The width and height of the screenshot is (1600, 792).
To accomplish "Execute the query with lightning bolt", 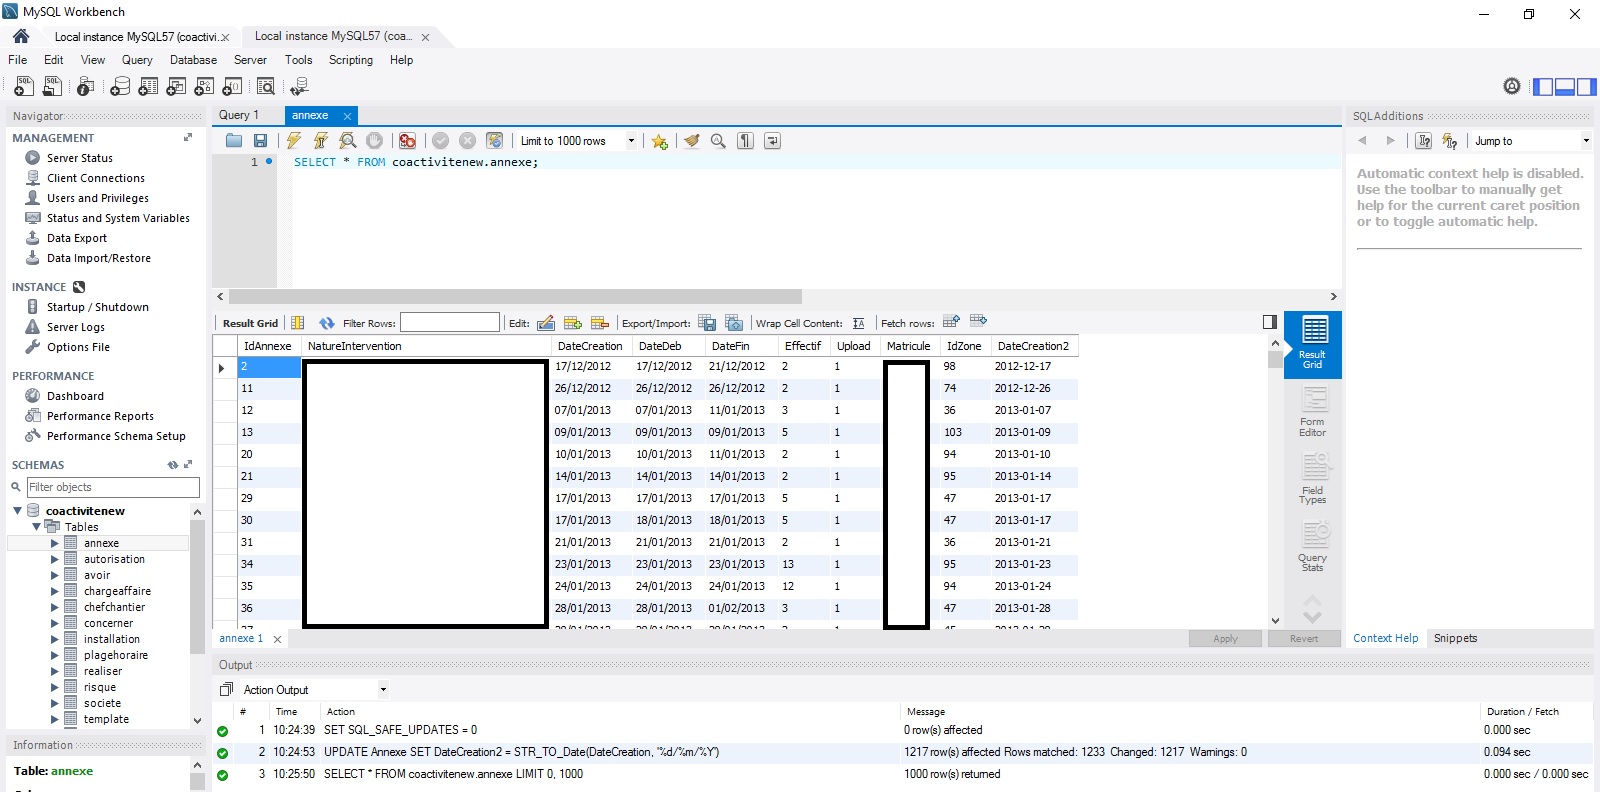I will (294, 141).
